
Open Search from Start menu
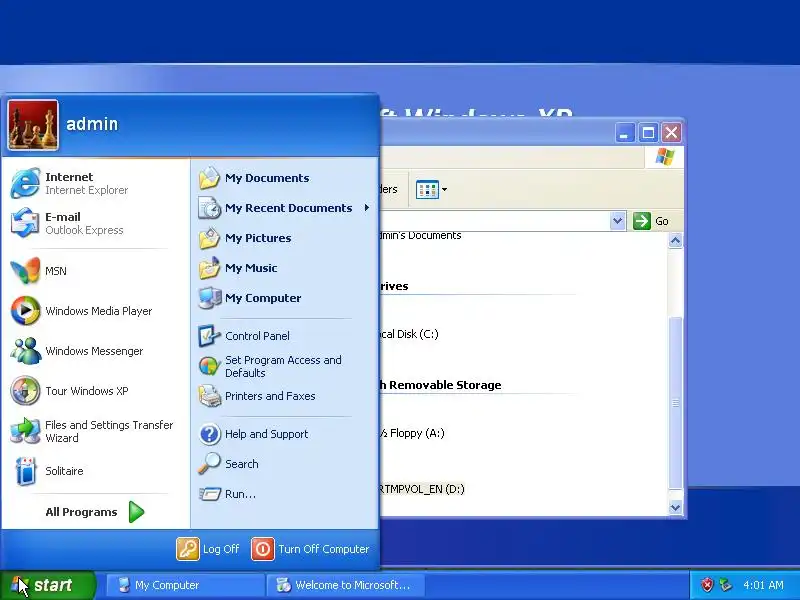284,464
